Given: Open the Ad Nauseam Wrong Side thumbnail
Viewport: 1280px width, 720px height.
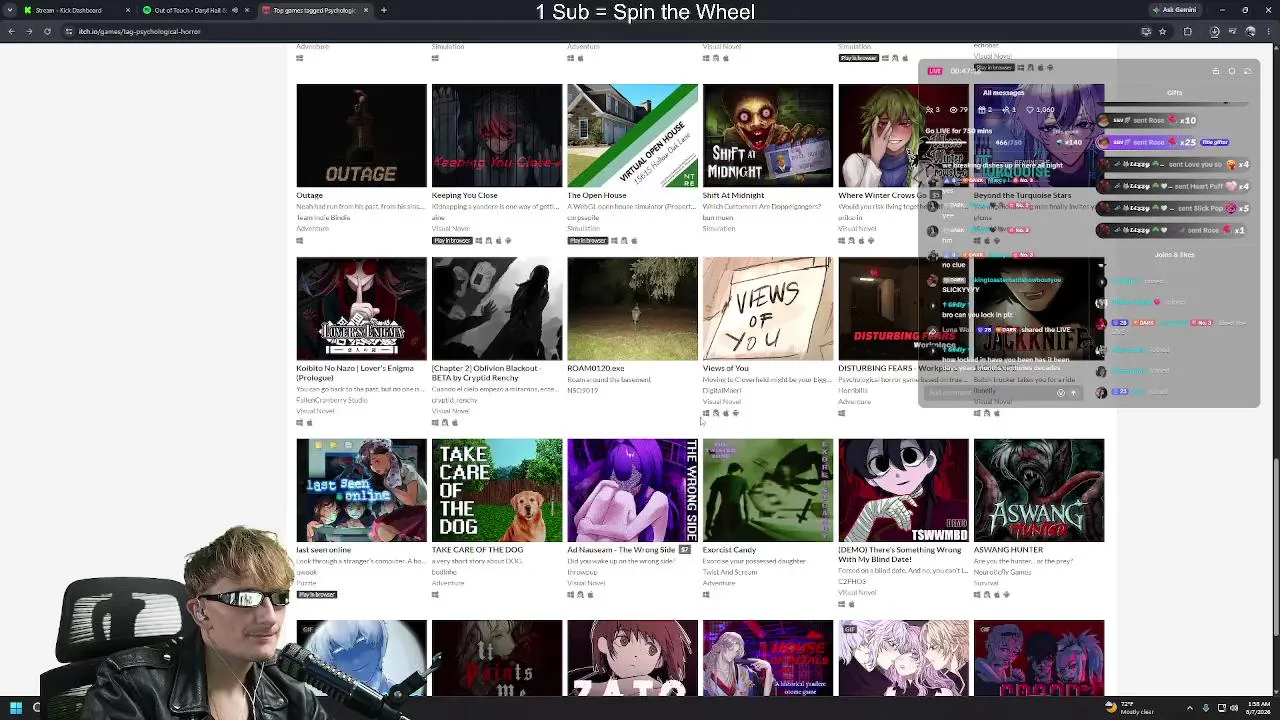Looking at the screenshot, I should (x=632, y=490).
